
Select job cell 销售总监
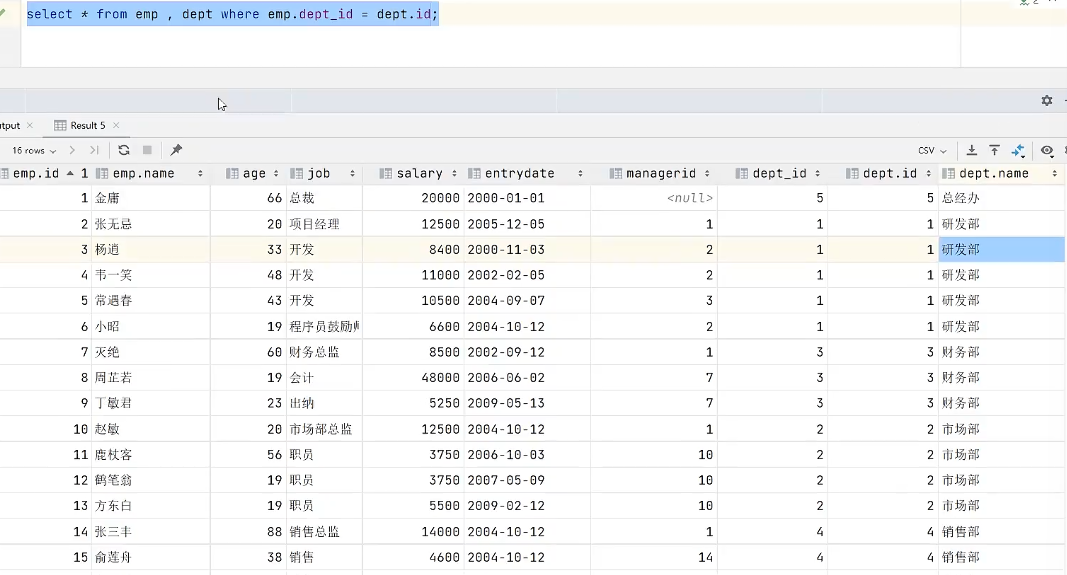(324, 532)
